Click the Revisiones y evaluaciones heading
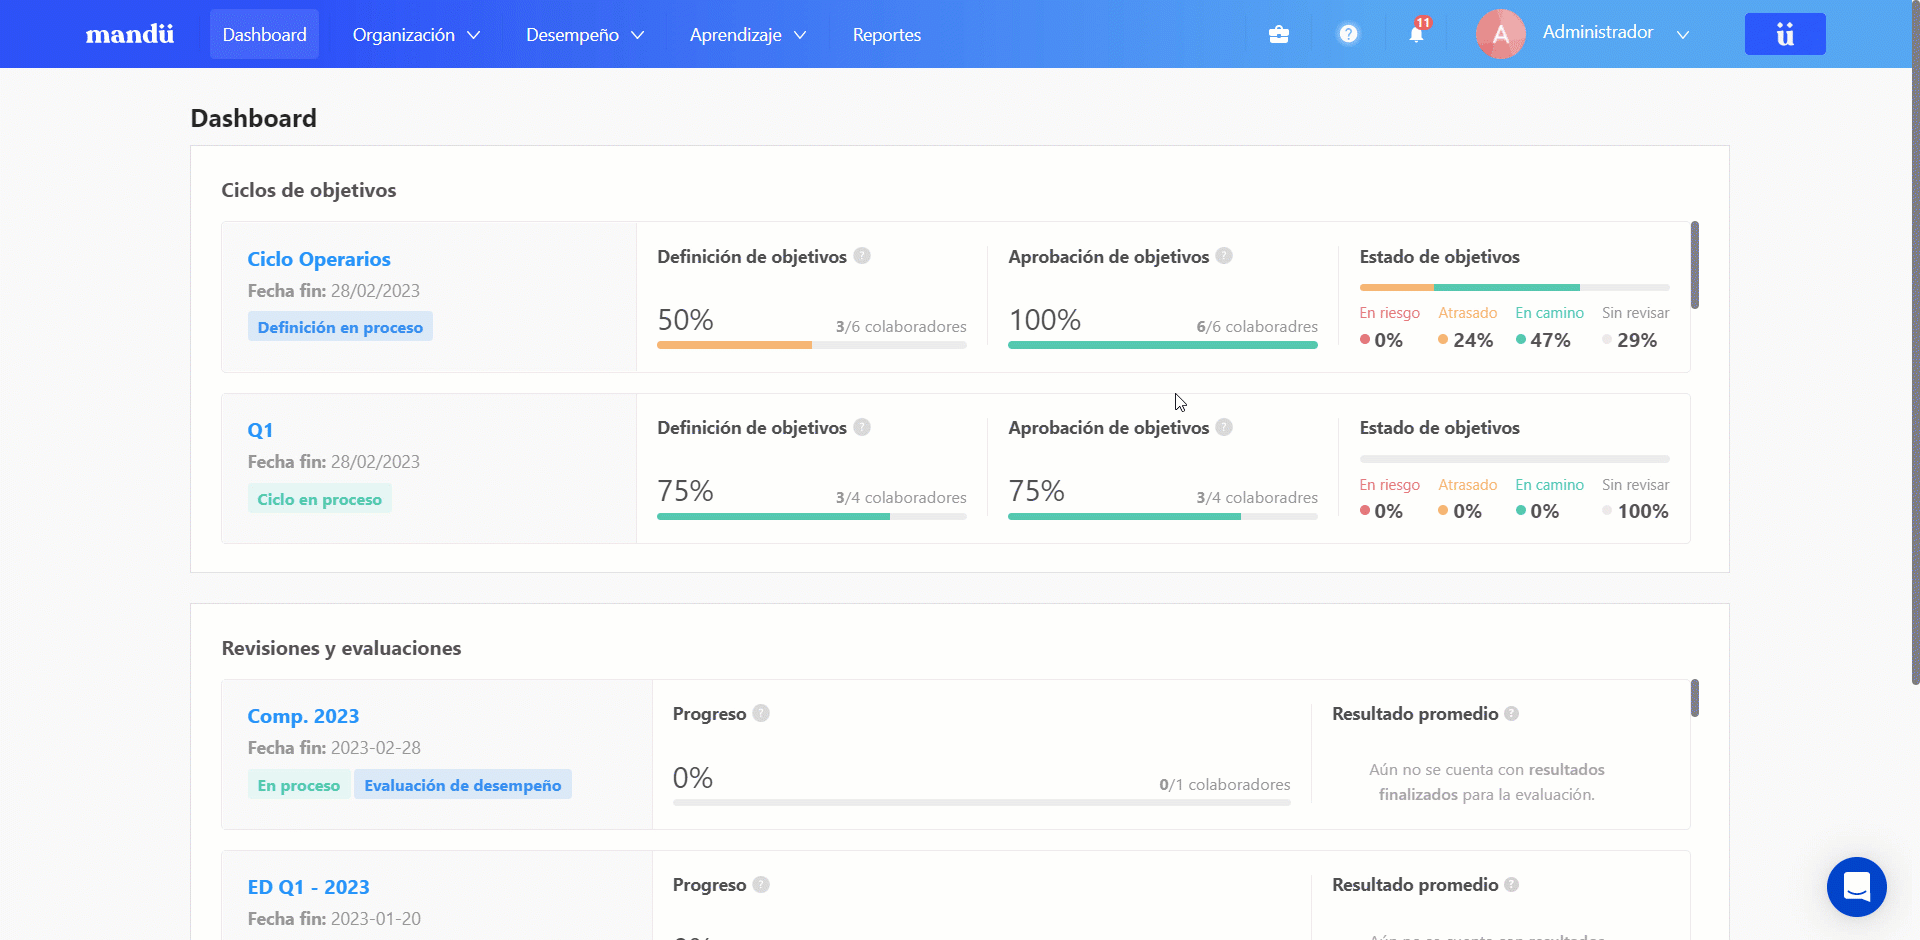1920x940 pixels. 341,648
